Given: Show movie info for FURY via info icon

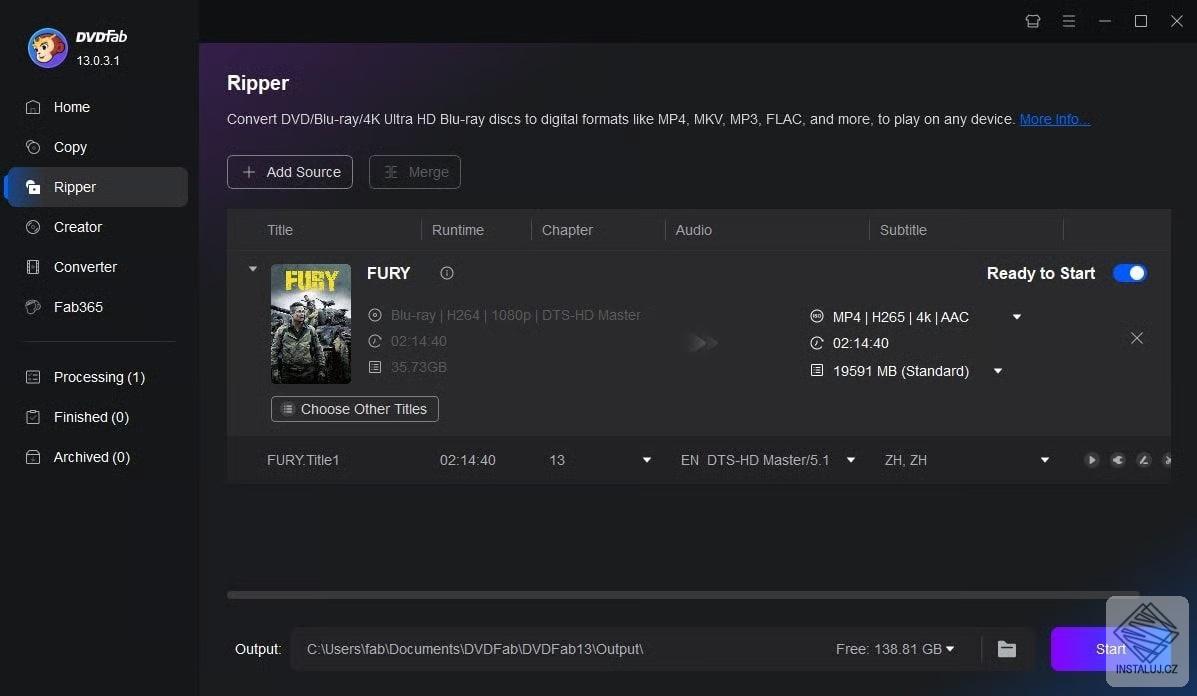Looking at the screenshot, I should (x=447, y=273).
